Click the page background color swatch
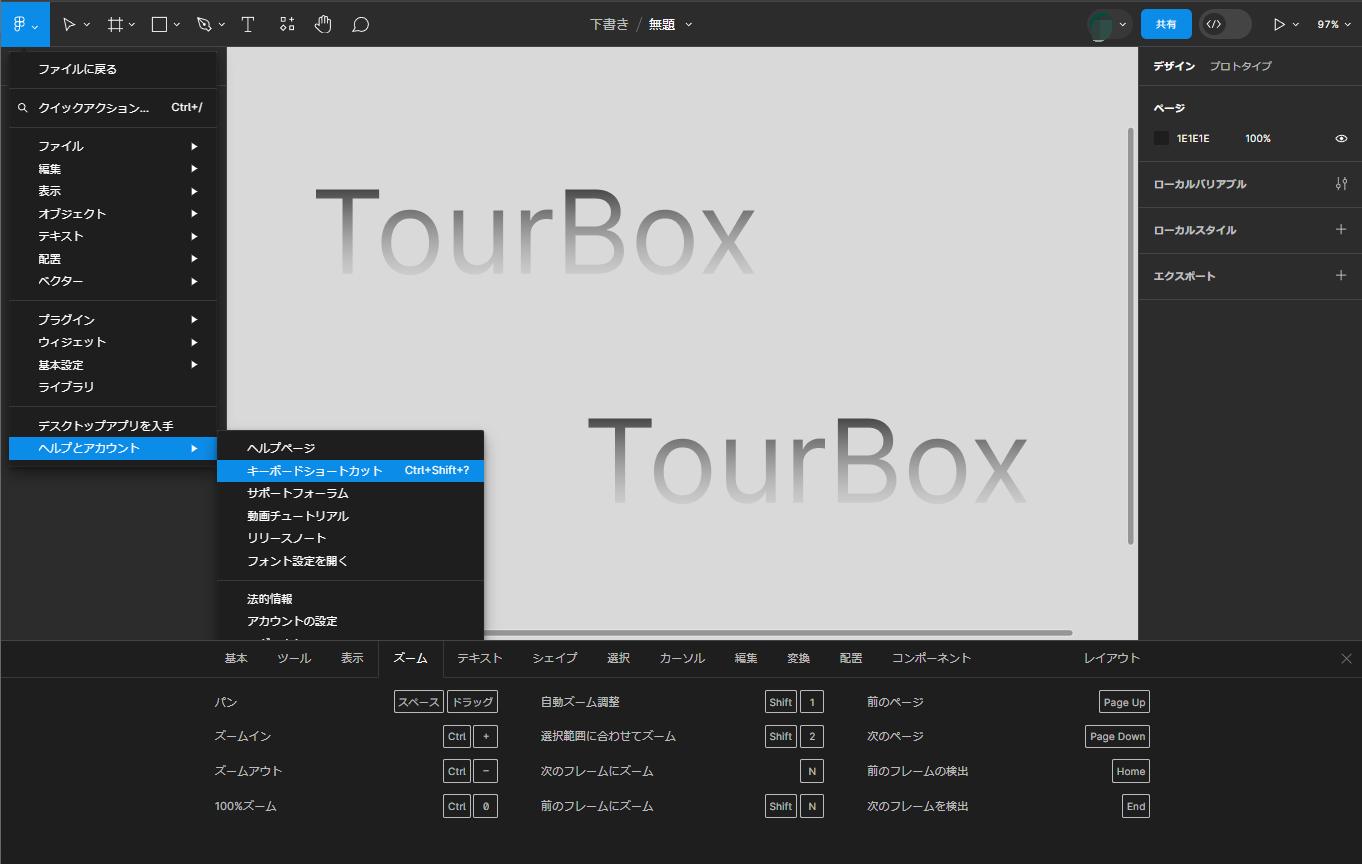 pyautogui.click(x=1161, y=139)
